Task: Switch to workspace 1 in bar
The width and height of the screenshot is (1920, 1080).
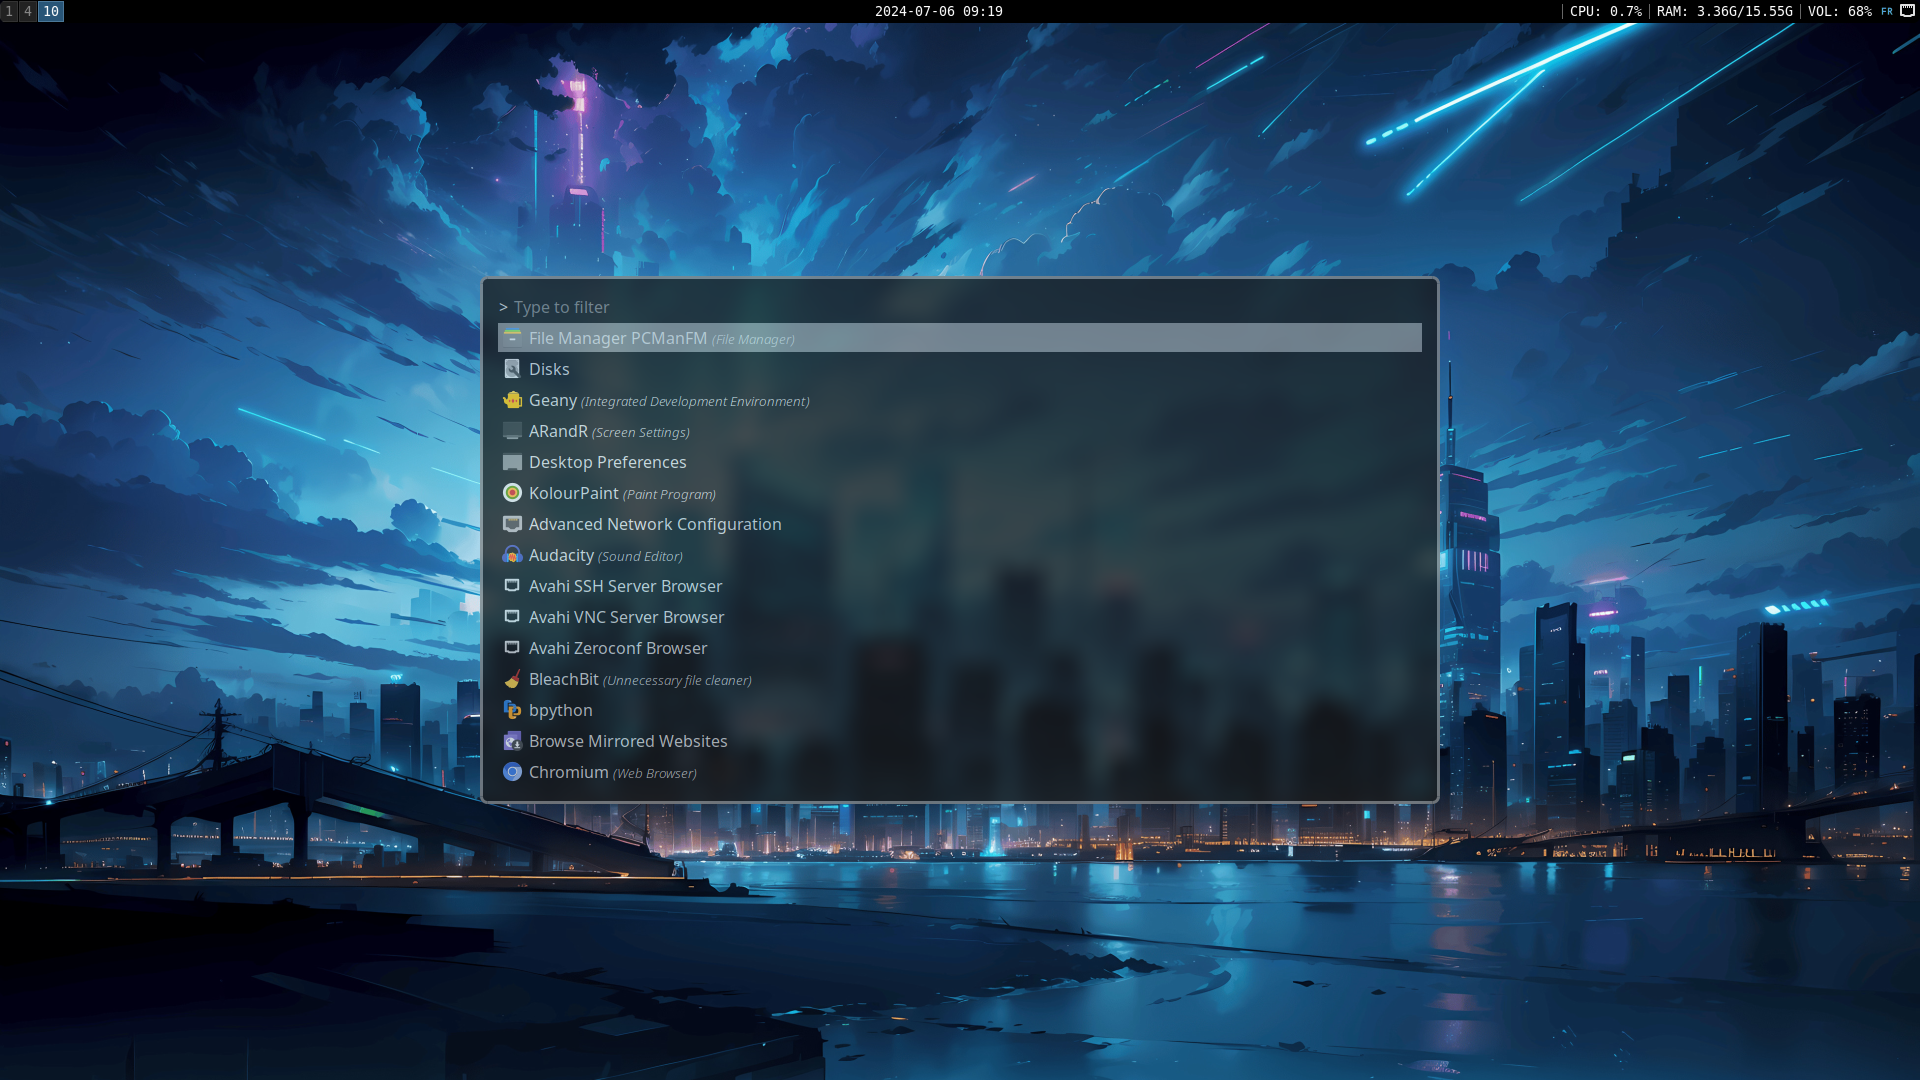Action: [x=9, y=11]
